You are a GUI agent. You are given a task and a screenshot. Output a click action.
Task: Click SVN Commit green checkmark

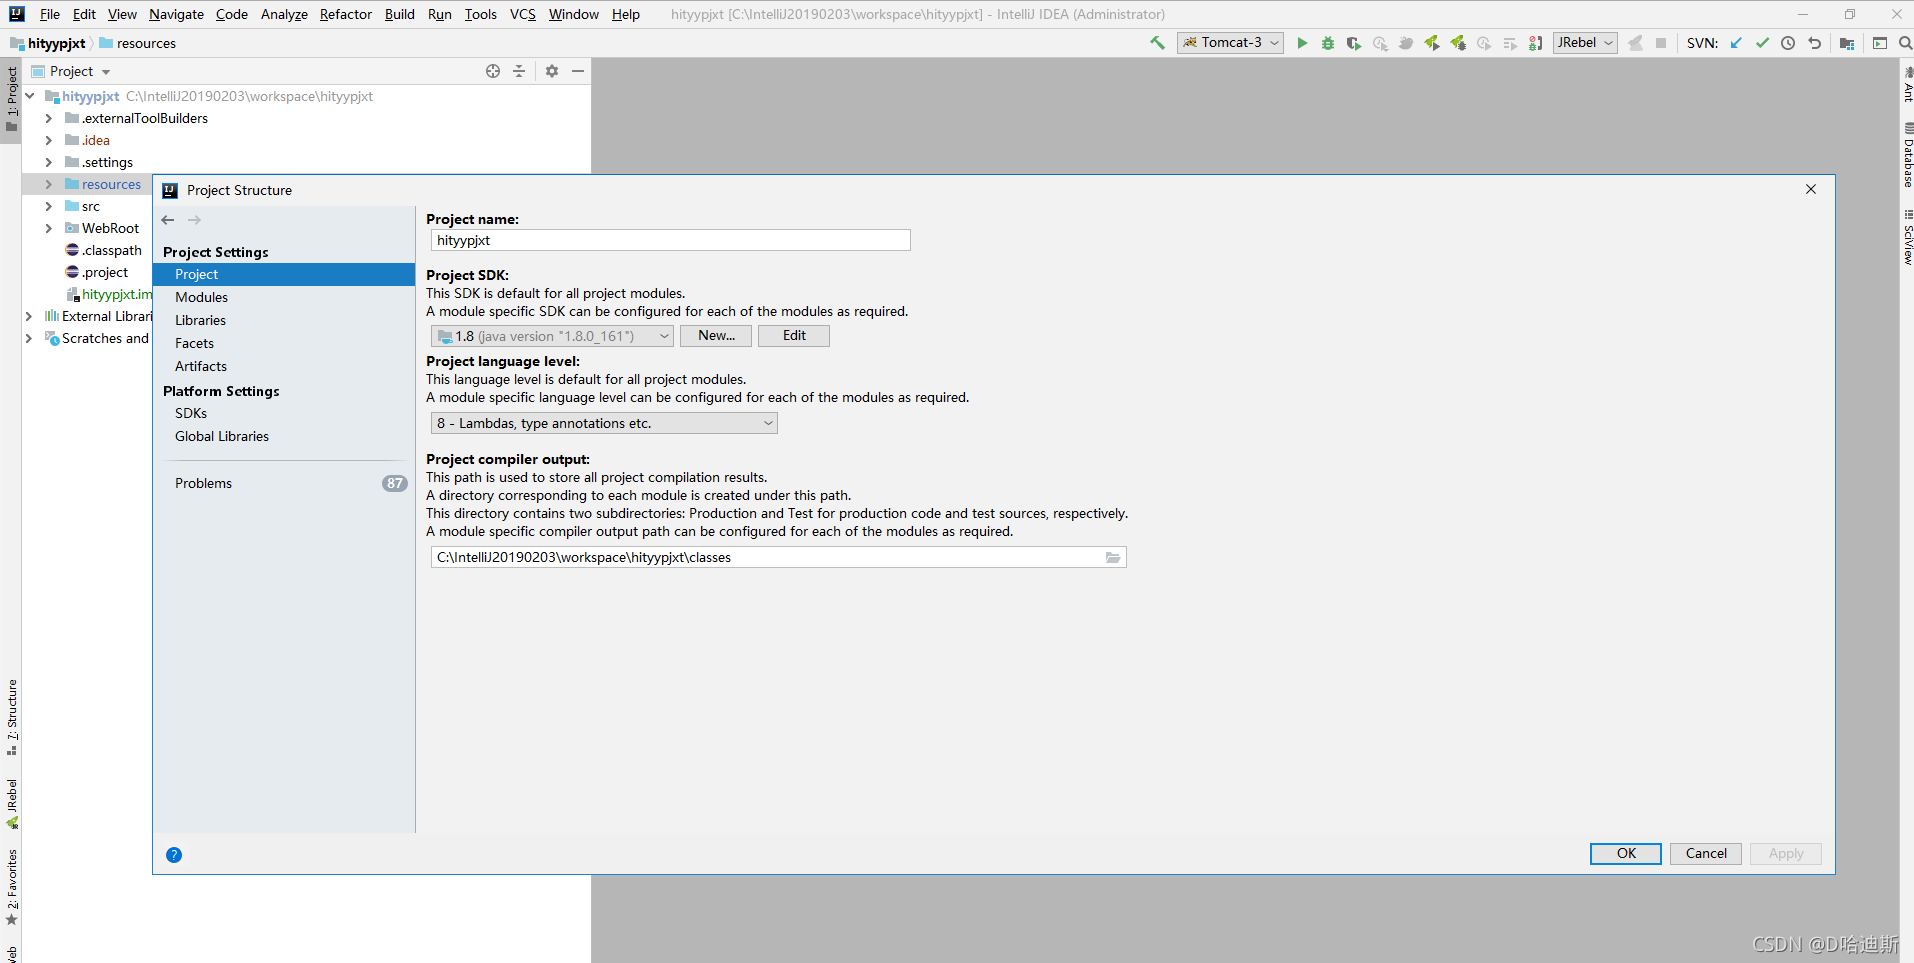(1762, 43)
